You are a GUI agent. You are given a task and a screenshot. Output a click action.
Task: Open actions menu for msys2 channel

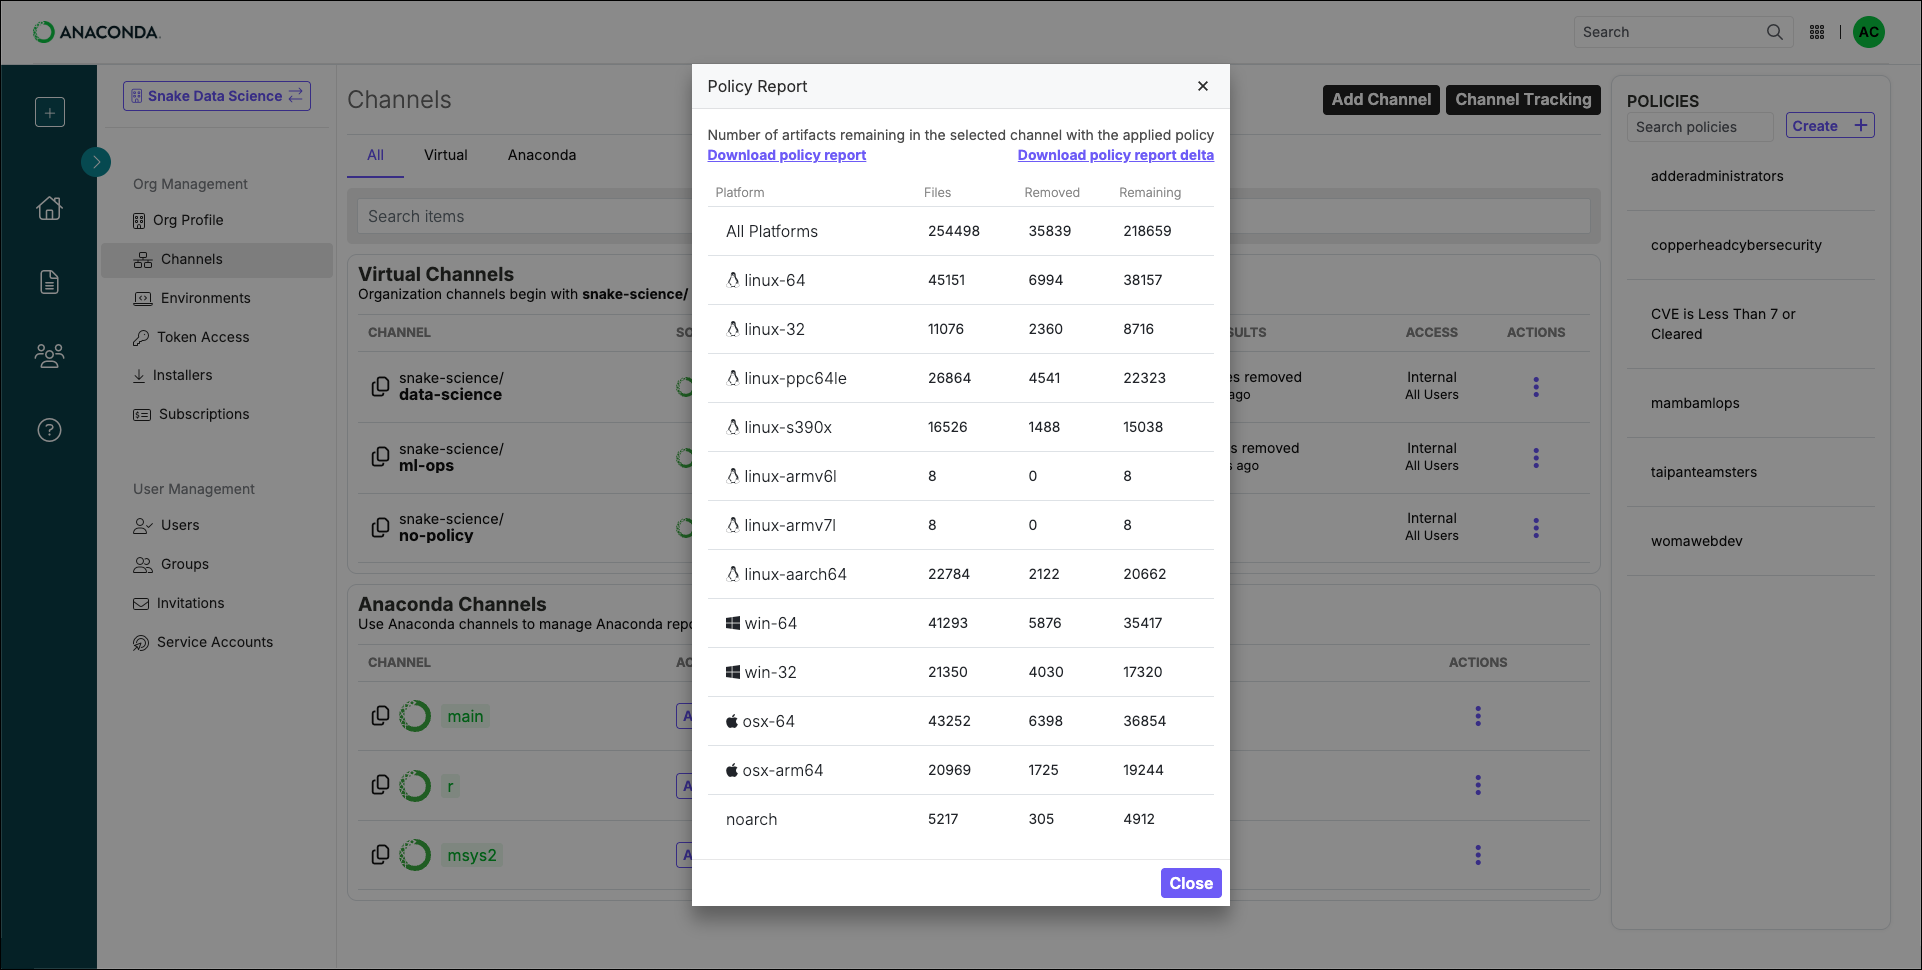click(1478, 855)
